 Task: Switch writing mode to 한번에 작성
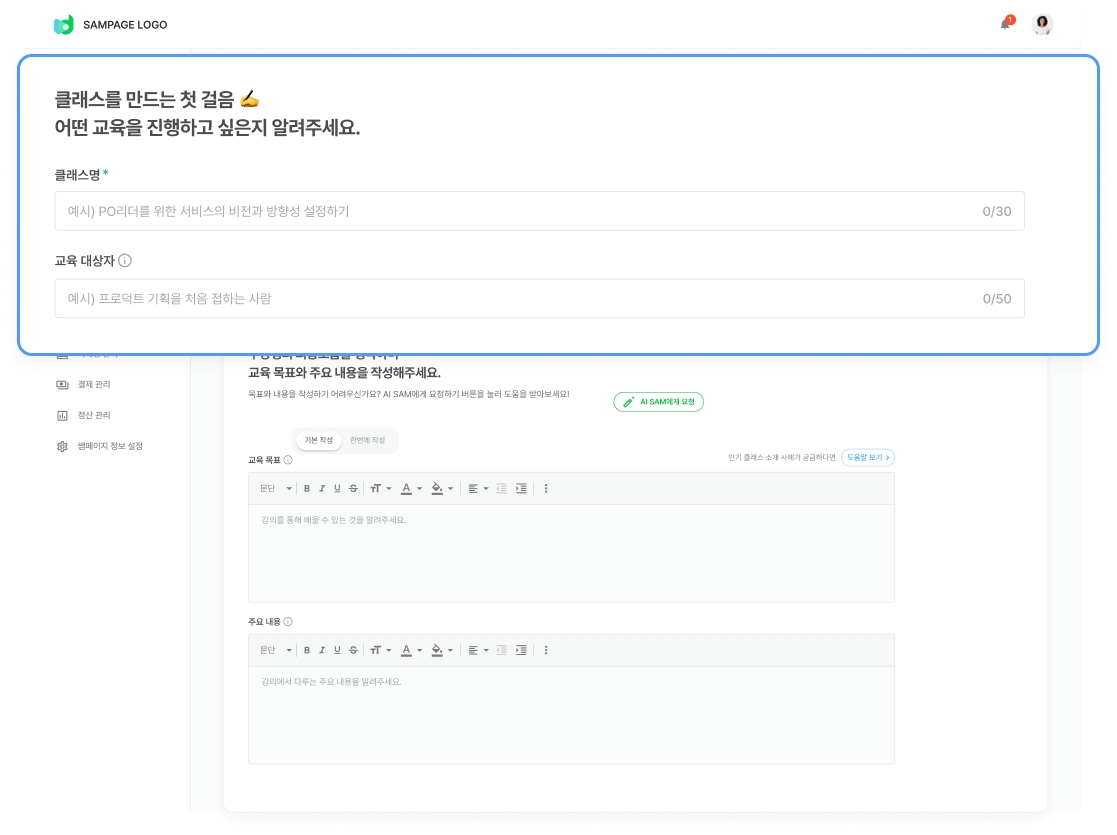[367, 440]
